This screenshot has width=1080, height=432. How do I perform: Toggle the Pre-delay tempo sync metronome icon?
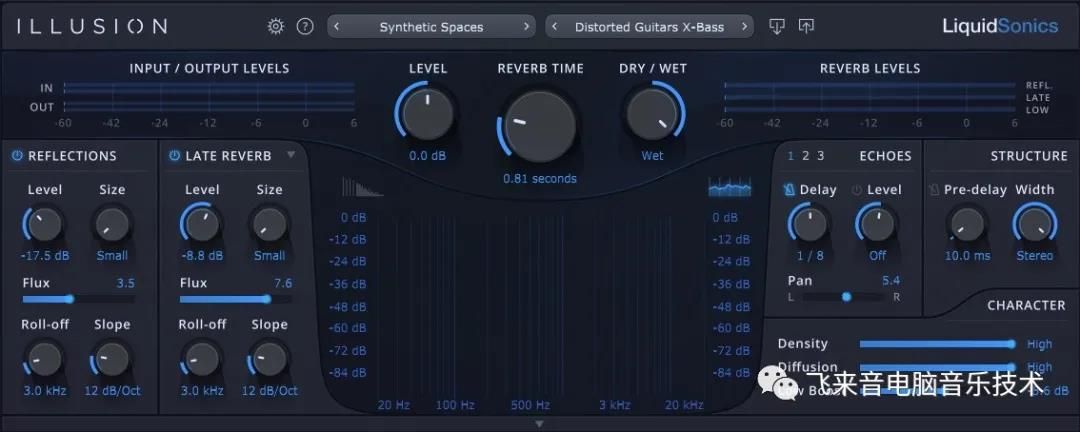(x=934, y=190)
